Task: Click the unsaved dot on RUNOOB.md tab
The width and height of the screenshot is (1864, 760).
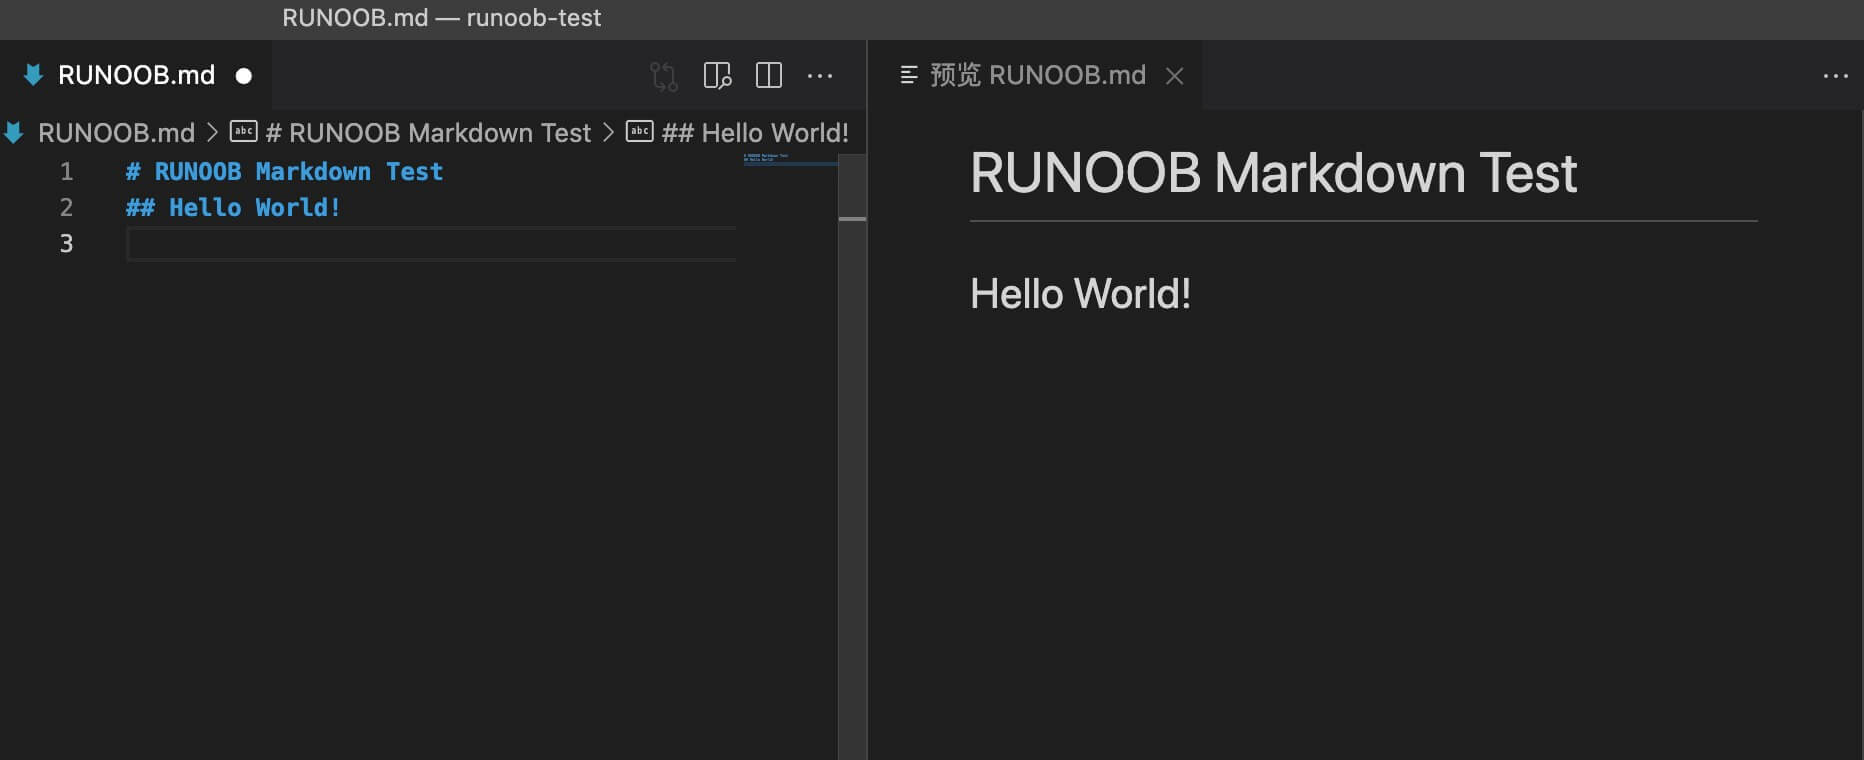Action: (x=243, y=76)
